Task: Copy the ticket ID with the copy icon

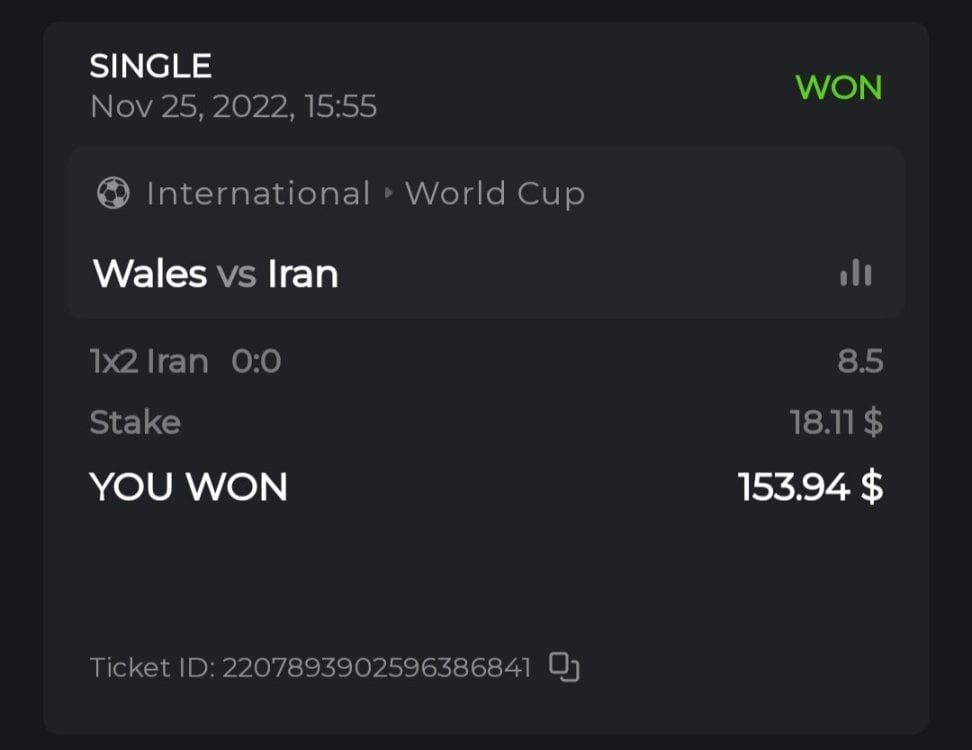Action: tap(565, 667)
